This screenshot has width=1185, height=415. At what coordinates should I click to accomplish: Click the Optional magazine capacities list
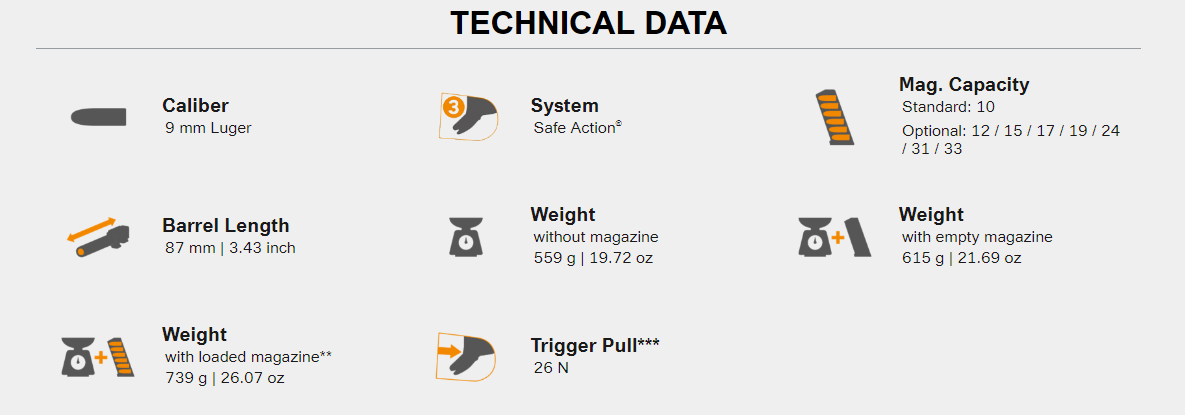[x=1011, y=140]
